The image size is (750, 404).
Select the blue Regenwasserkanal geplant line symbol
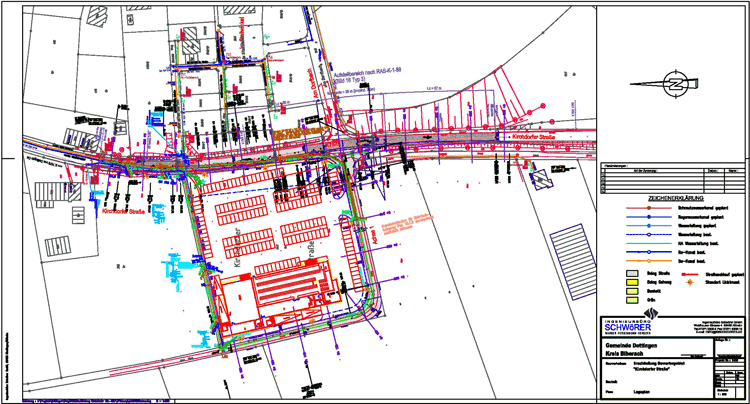647,217
